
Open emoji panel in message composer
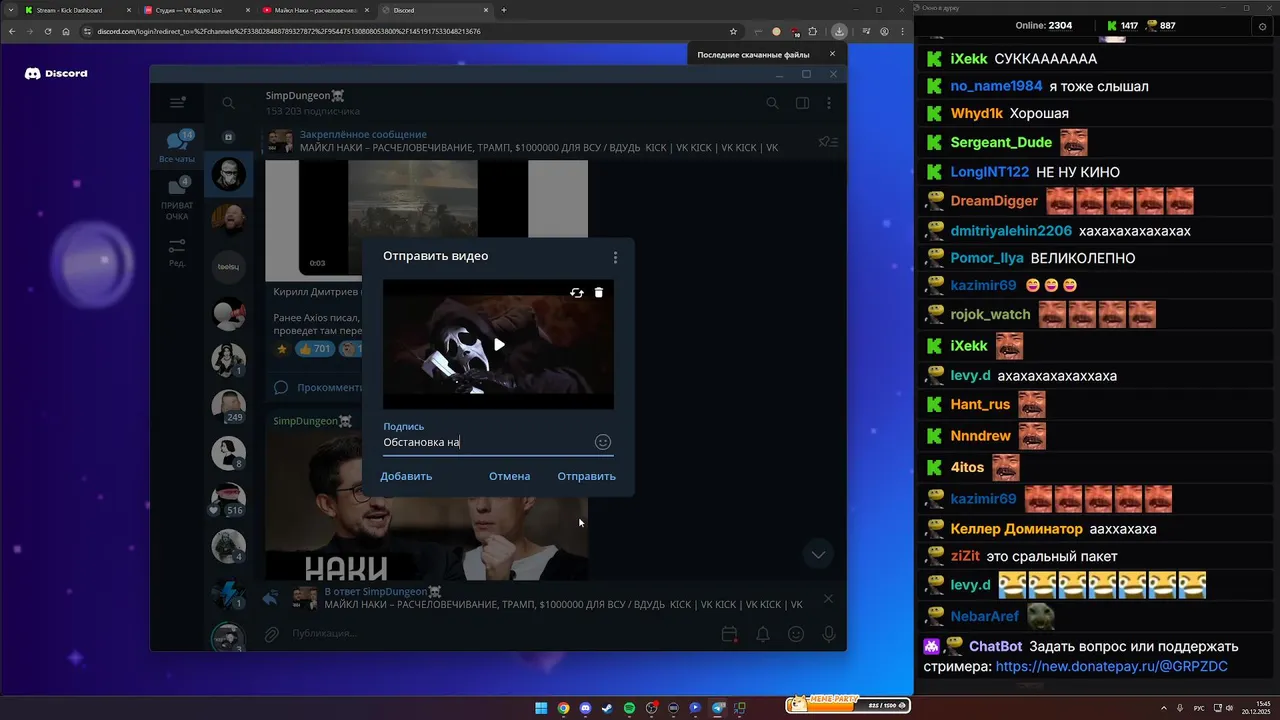796,634
